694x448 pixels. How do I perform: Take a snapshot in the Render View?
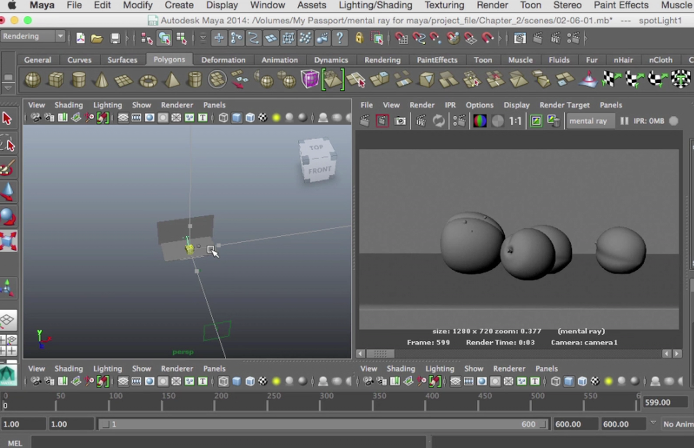(x=400, y=121)
